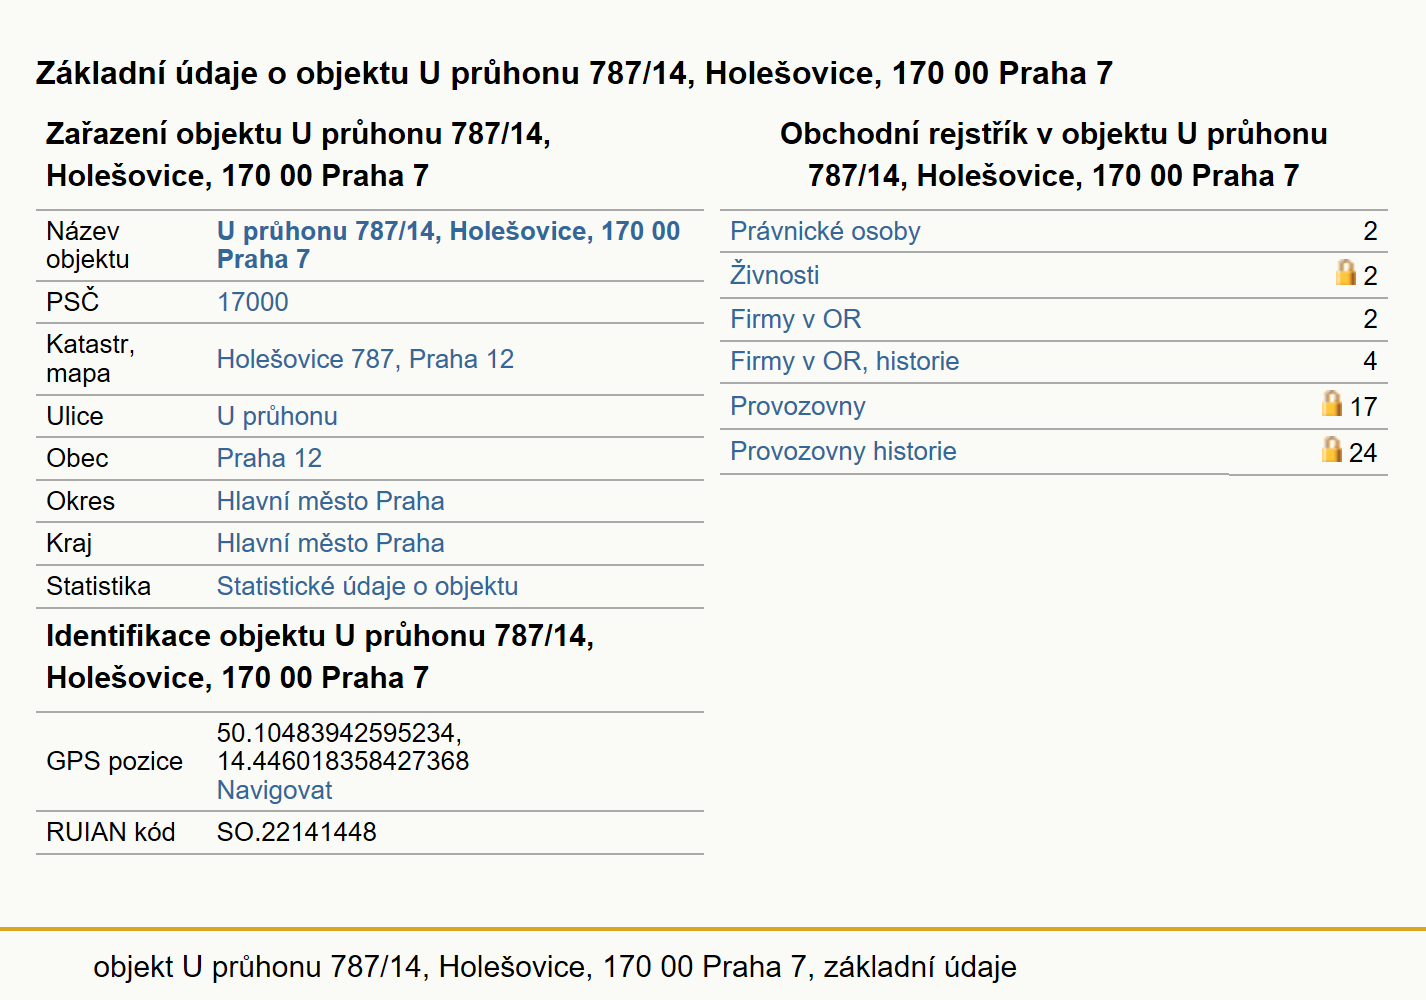
Task: Open Firmy v OR, historie
Action: 845,361
